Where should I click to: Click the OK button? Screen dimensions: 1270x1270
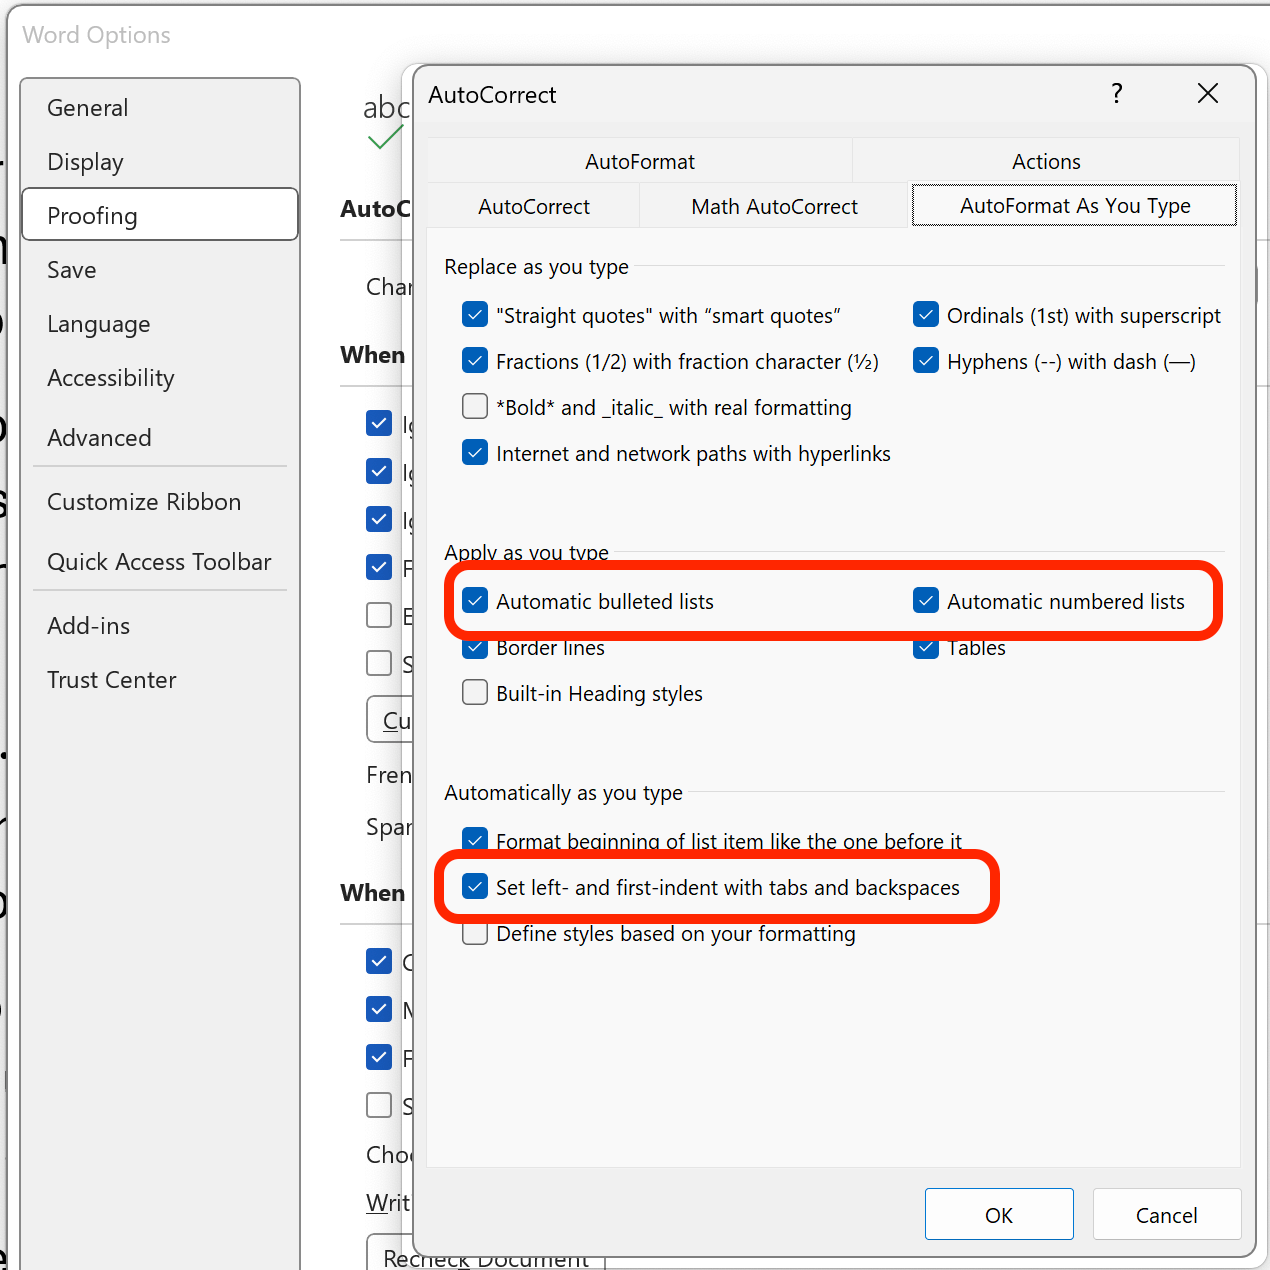[x=998, y=1214]
